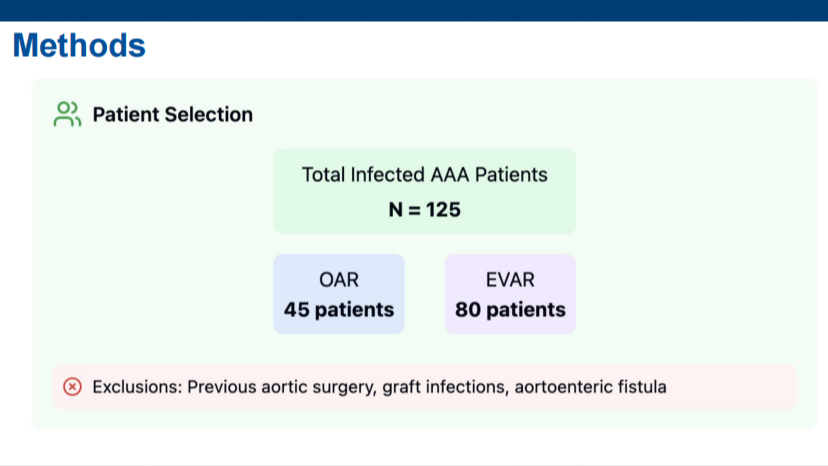Click the red exclusions X-circle icon
The width and height of the screenshot is (828, 466).
(x=72, y=387)
